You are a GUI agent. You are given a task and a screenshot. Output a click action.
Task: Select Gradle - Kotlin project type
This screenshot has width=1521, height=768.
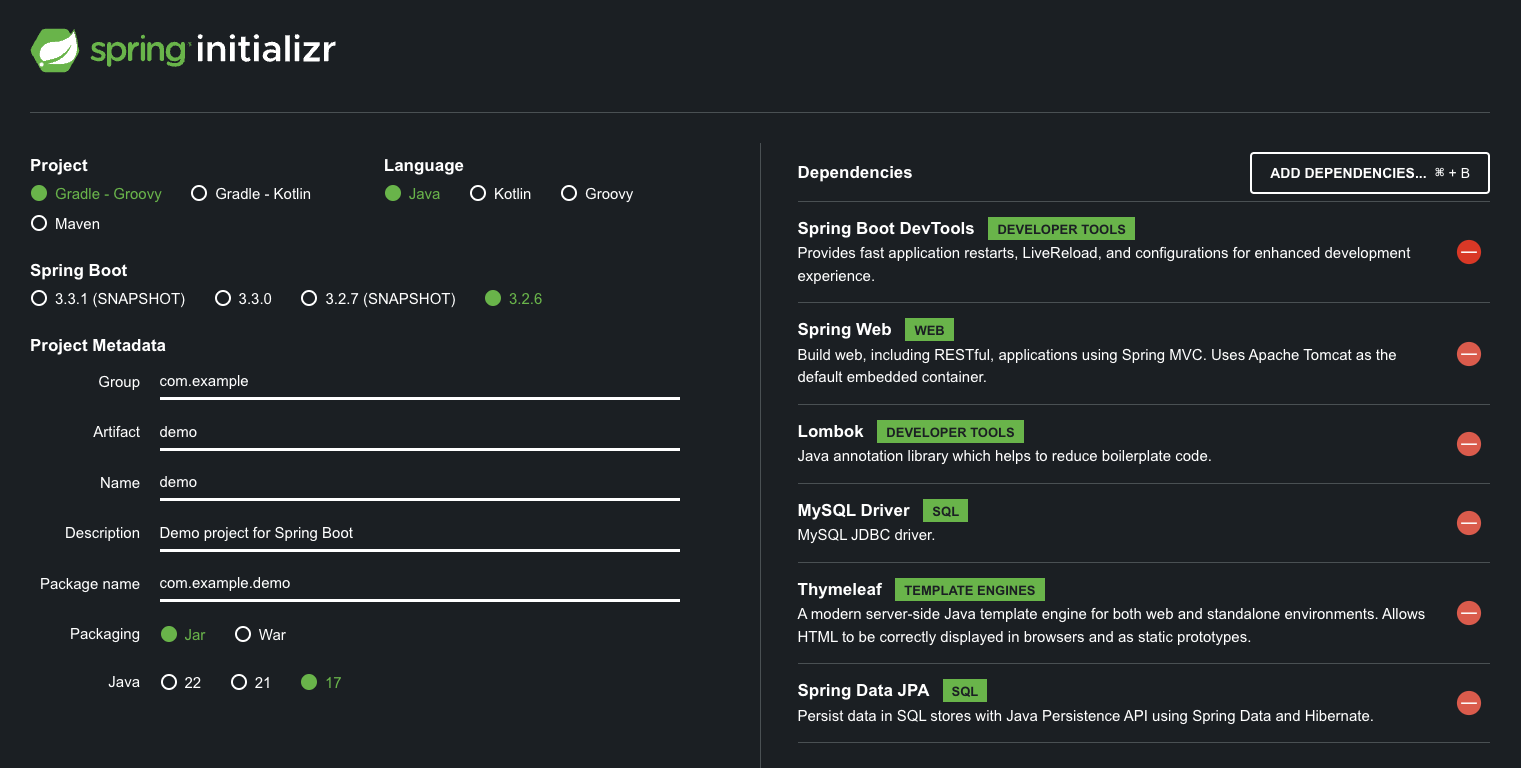(251, 194)
